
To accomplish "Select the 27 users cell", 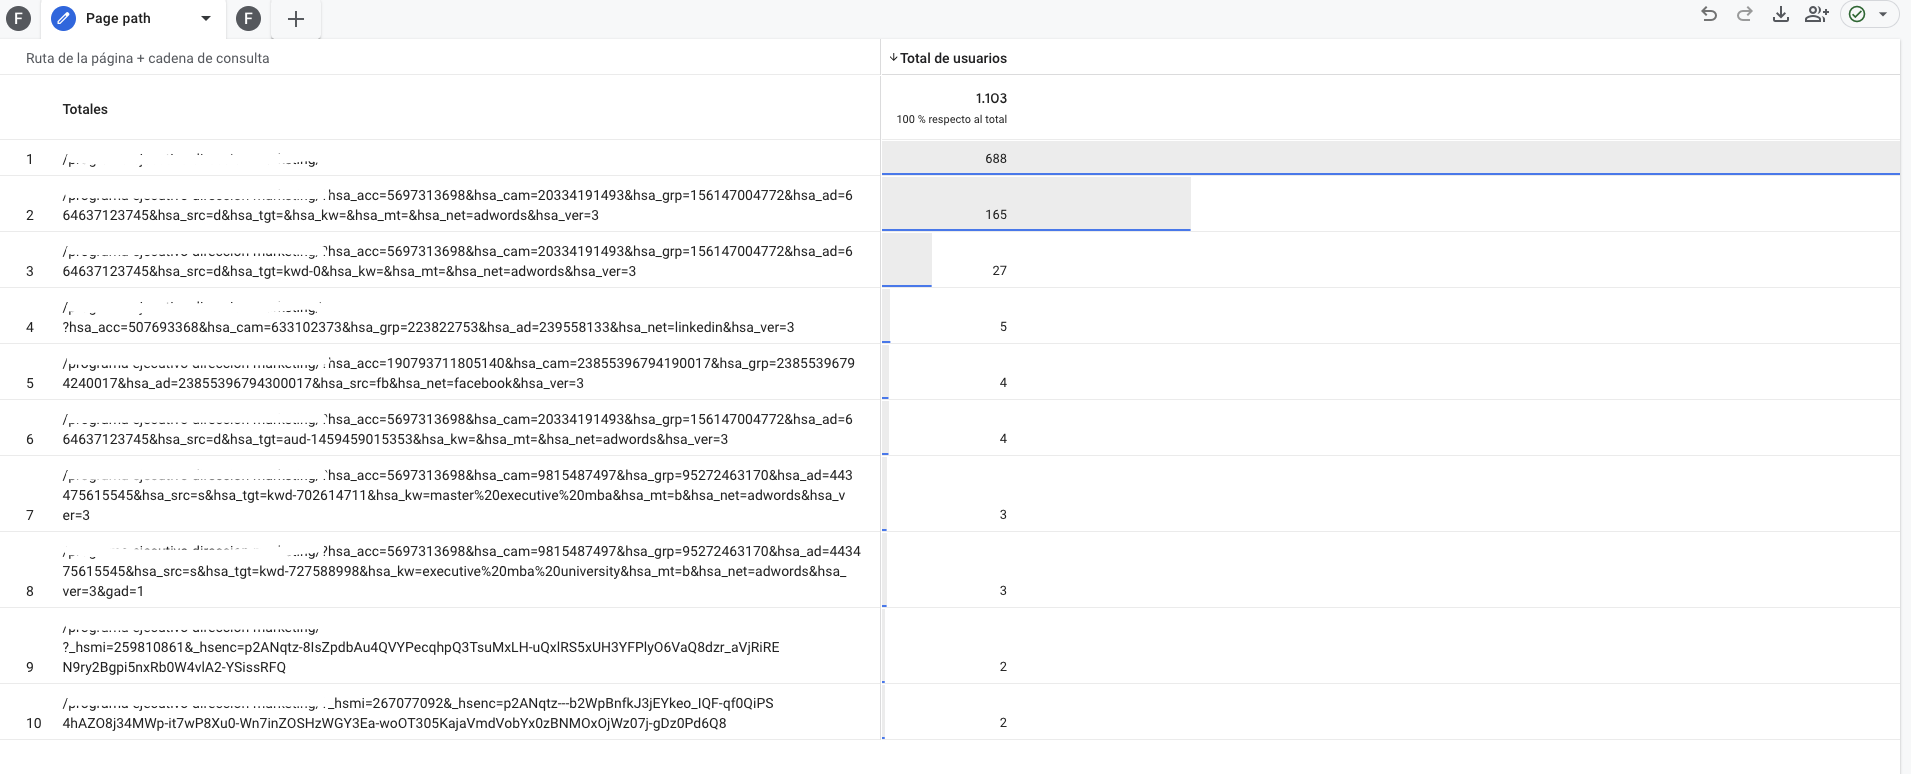I will pos(999,270).
